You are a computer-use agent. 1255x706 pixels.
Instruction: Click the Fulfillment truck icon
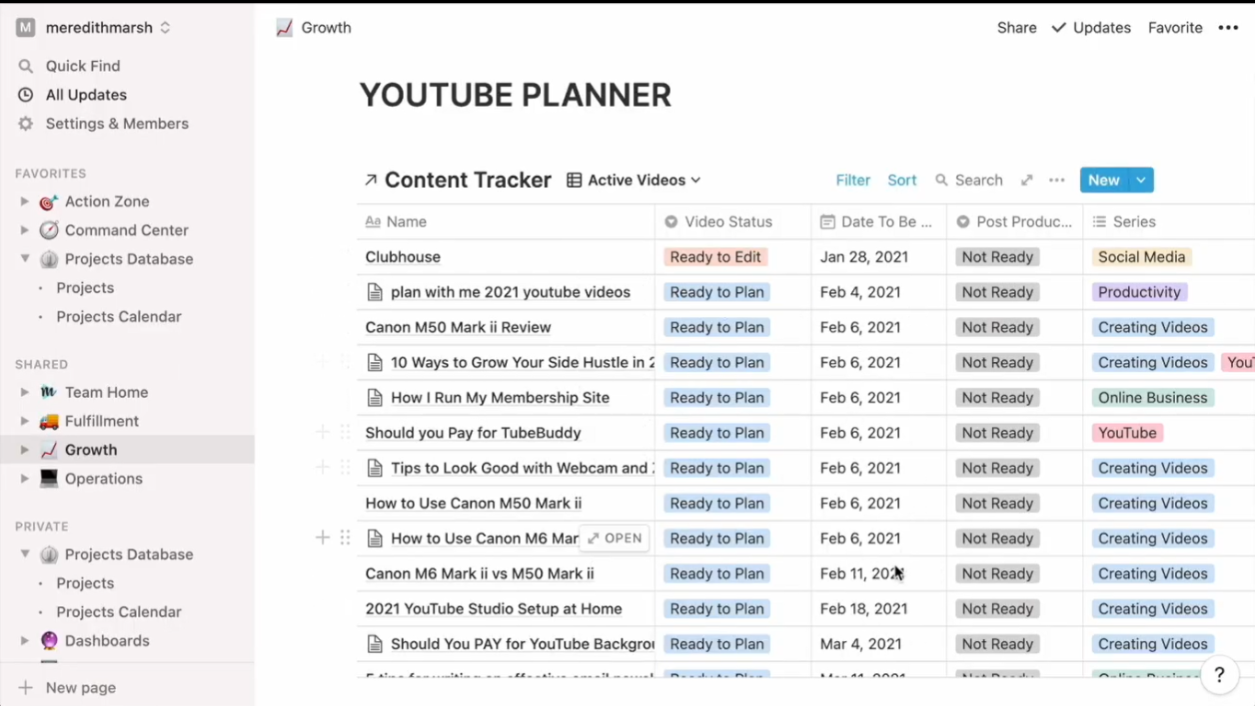49,421
